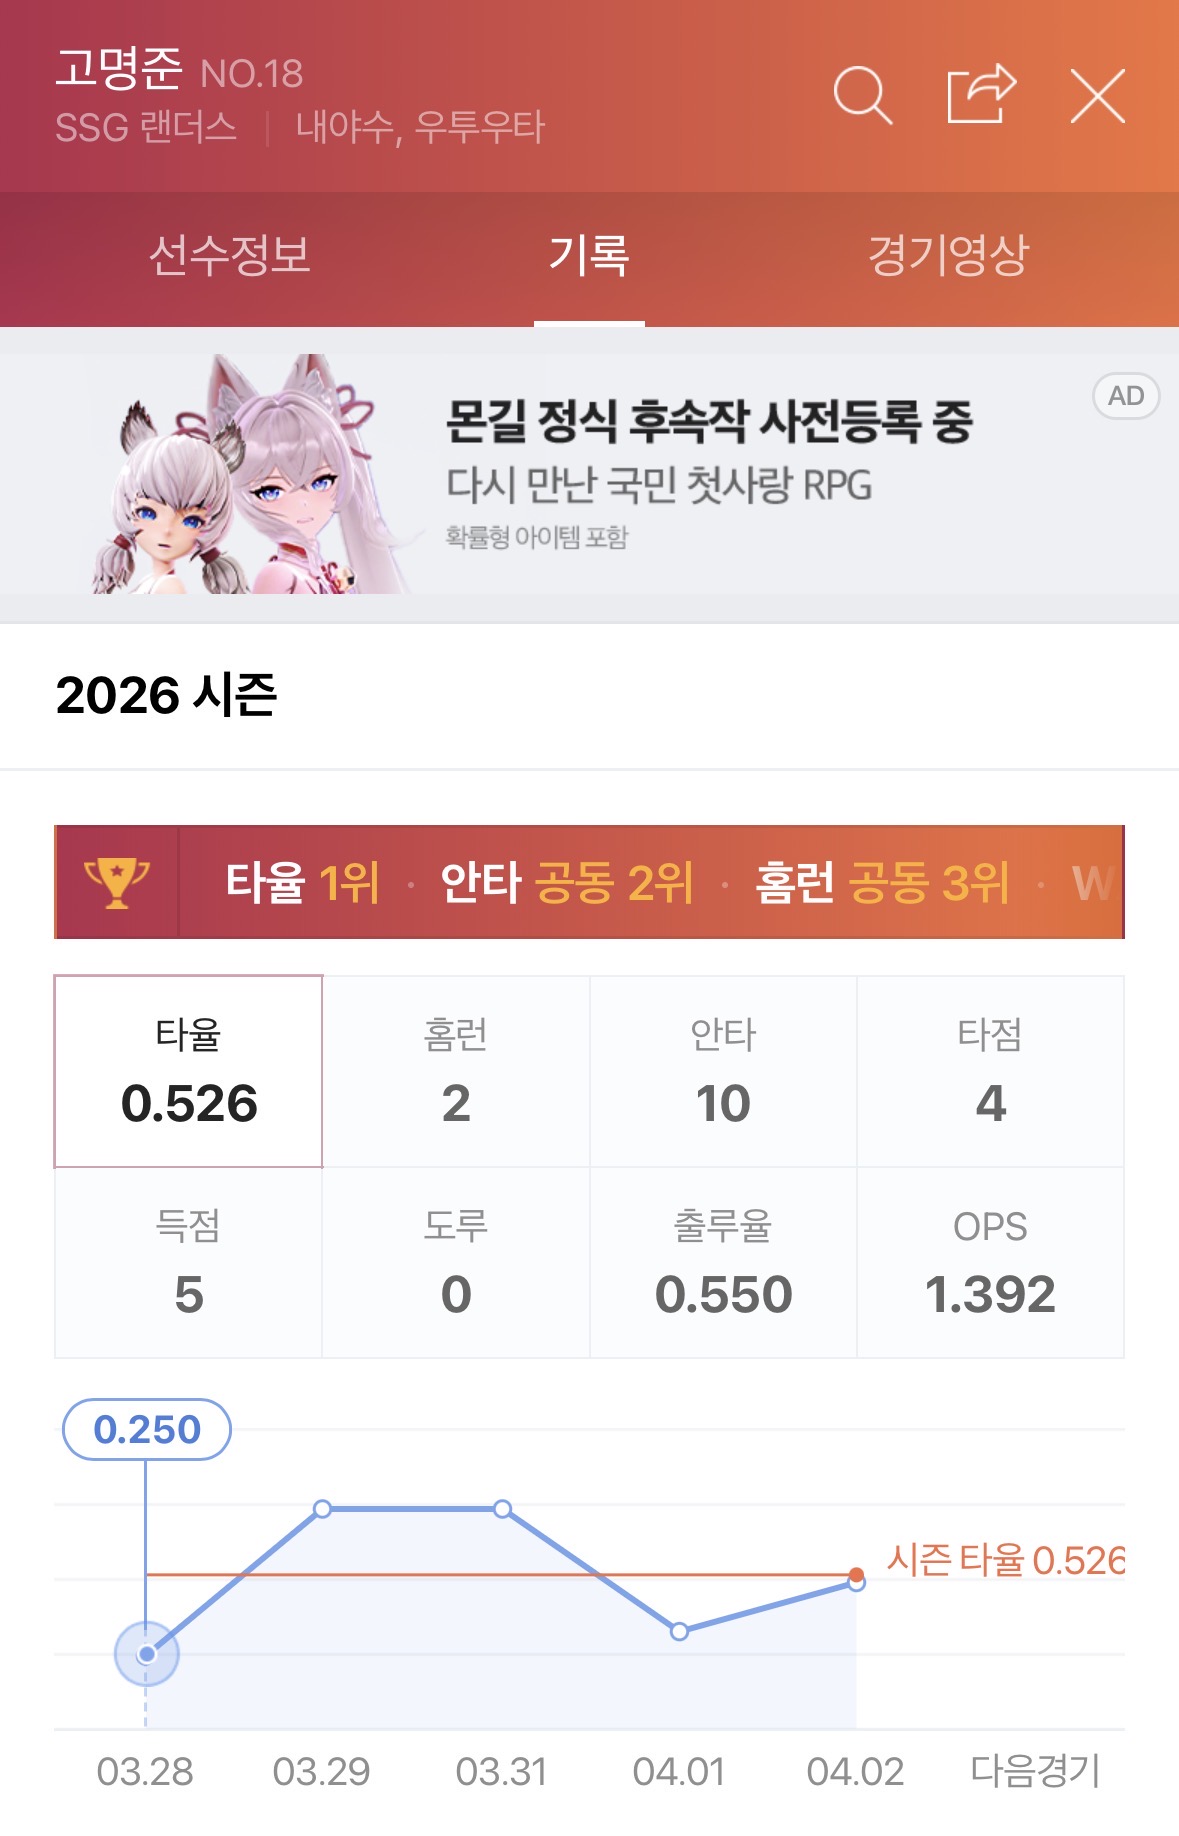Choose the 타점 stat tile
The width and height of the screenshot is (1179, 1836).
coord(990,1071)
